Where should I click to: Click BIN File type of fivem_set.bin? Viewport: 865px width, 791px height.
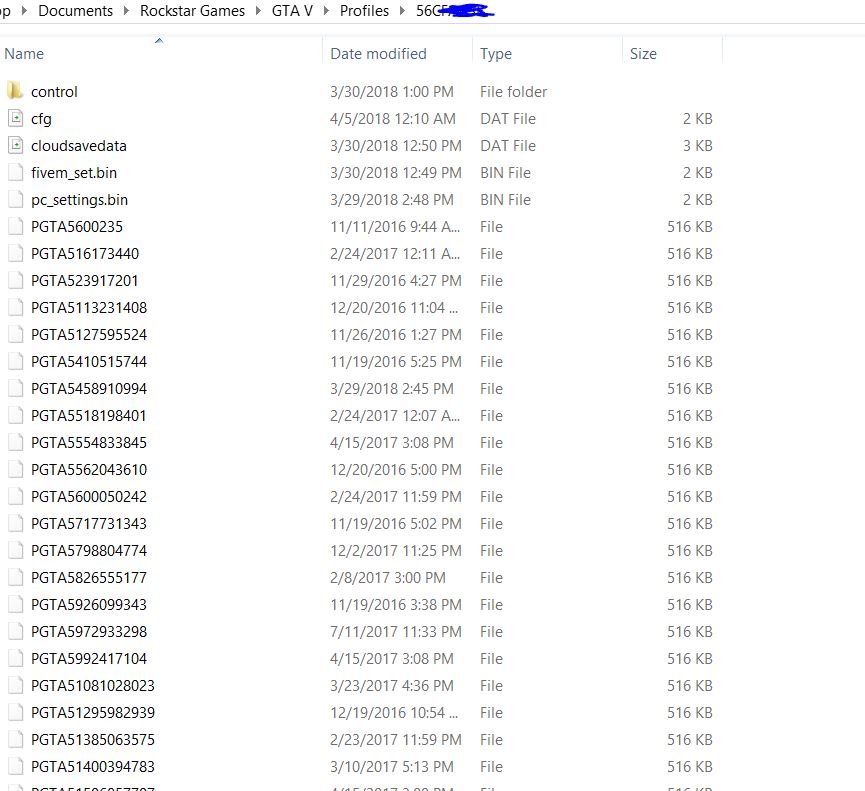[x=505, y=173]
